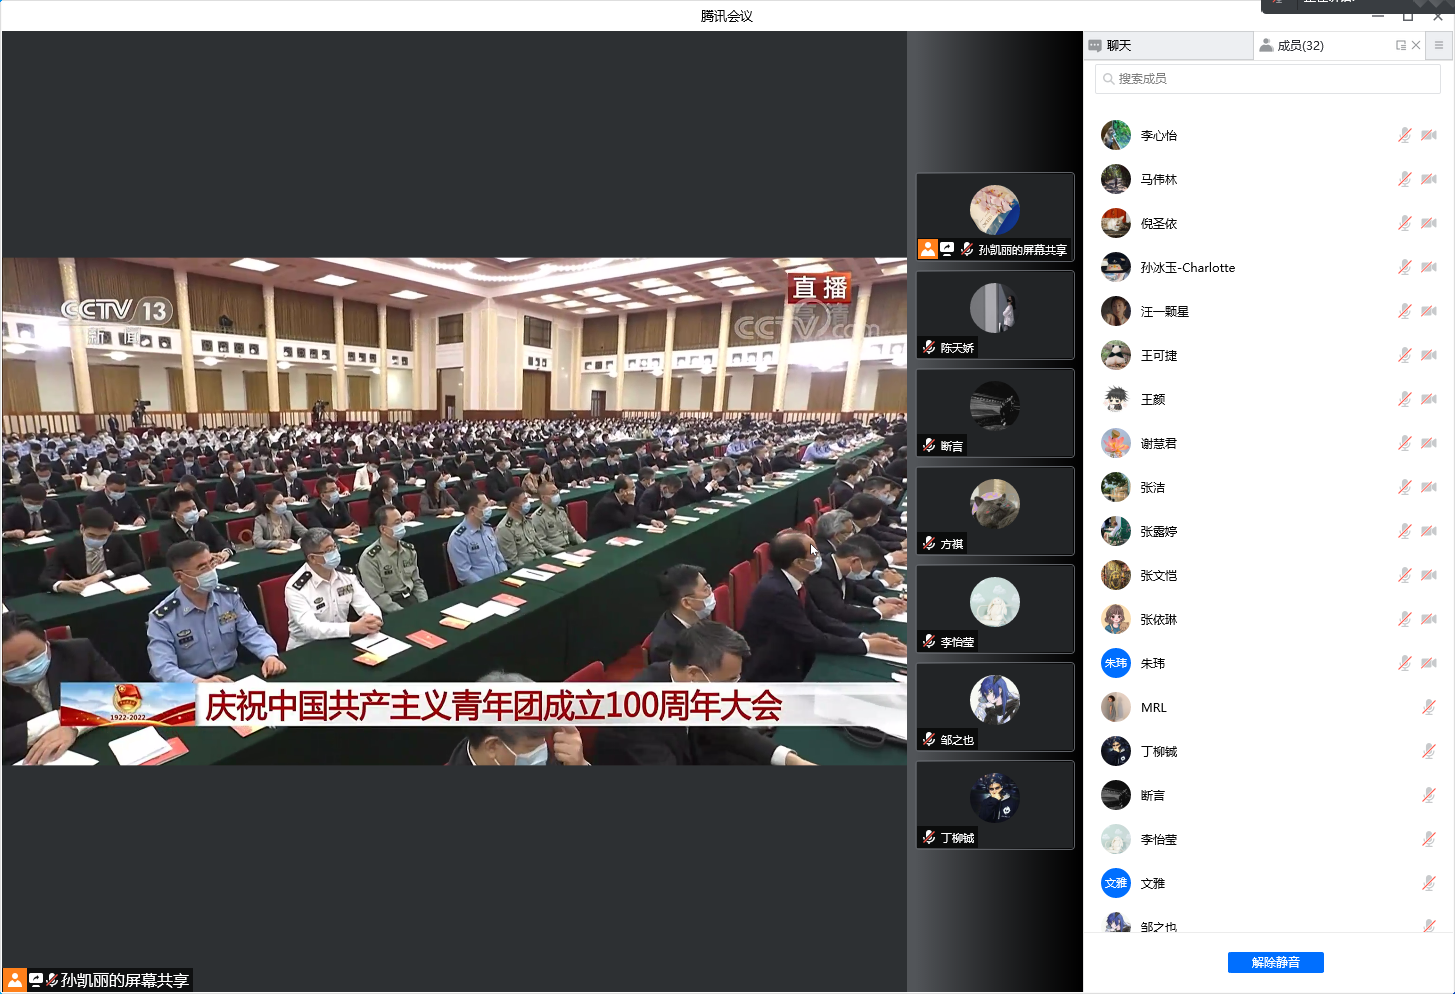Viewport: 1455px width, 994px height.
Task: Toggle microphone icon for 李心怡
Action: pyautogui.click(x=1405, y=135)
